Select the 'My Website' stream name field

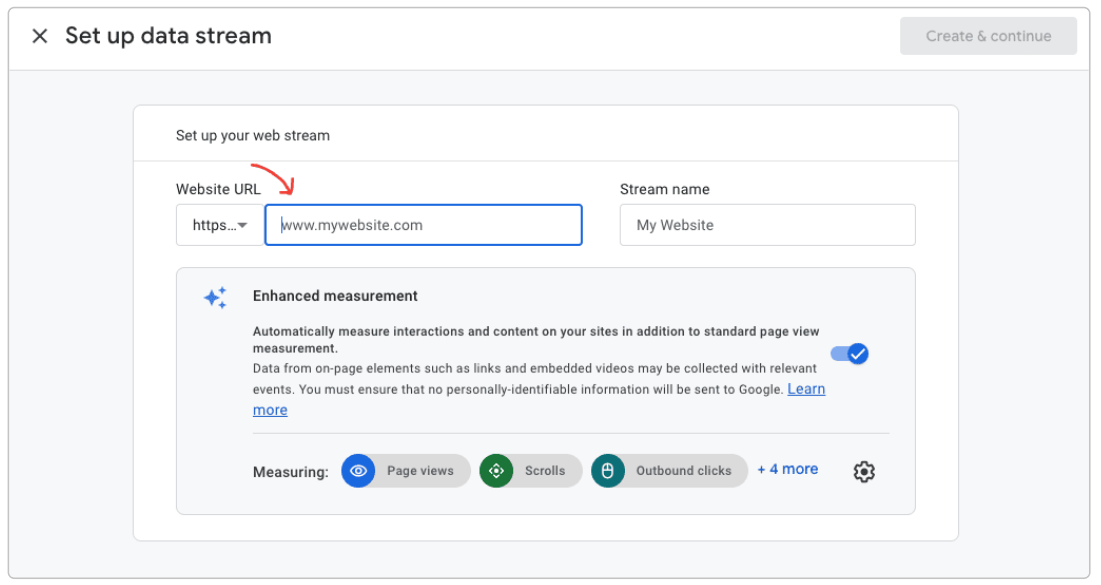pos(767,225)
